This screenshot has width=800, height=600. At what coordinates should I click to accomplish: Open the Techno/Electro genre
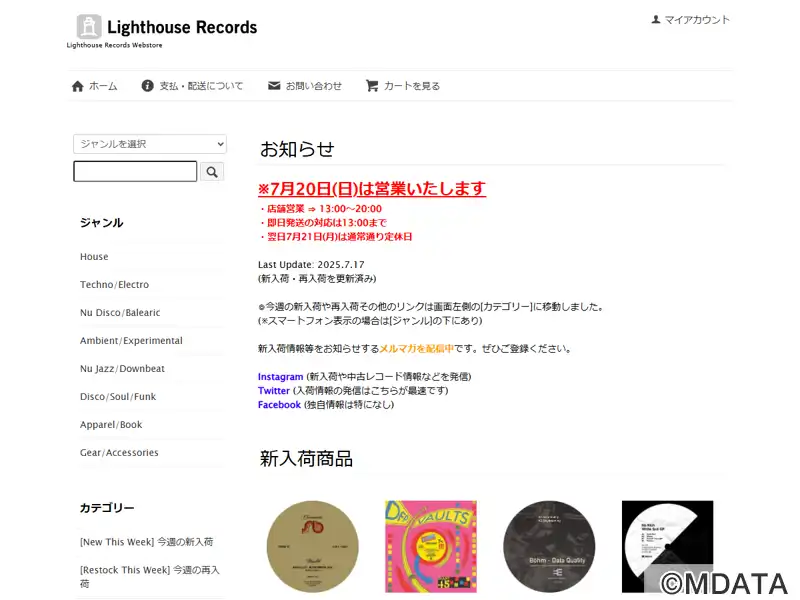114,285
